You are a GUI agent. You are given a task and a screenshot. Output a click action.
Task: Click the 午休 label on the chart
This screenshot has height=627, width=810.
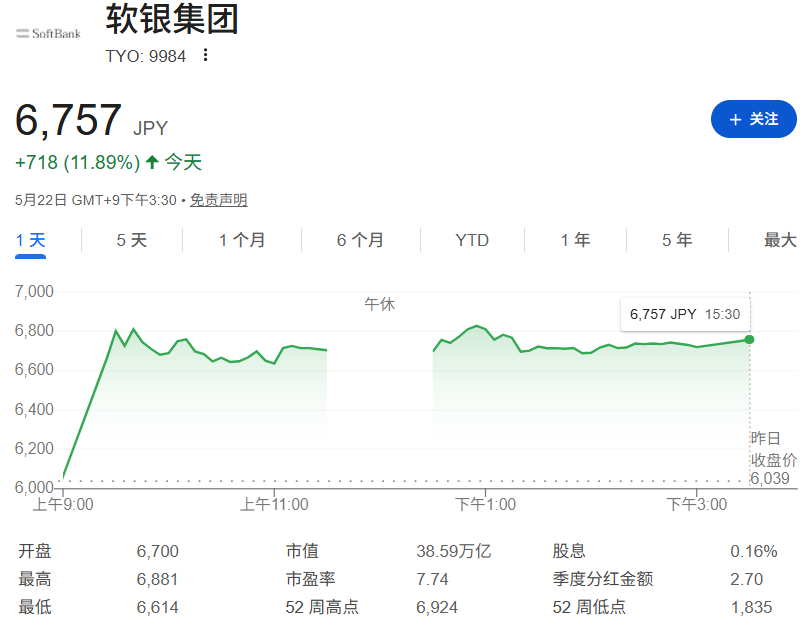pyautogui.click(x=380, y=304)
